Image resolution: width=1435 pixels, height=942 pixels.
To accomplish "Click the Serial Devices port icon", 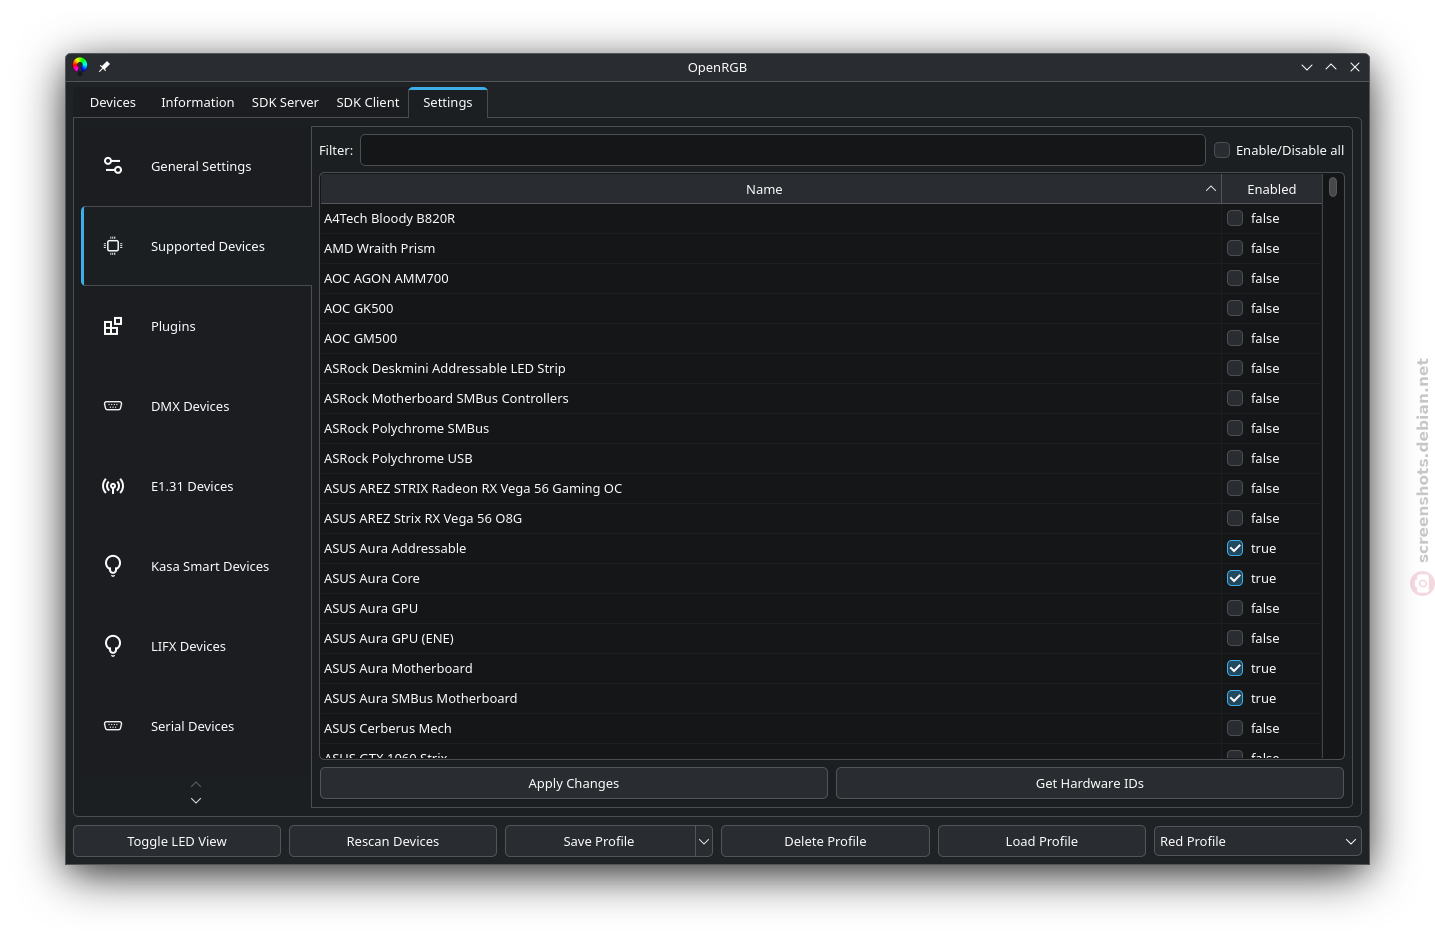I will pos(113,726).
